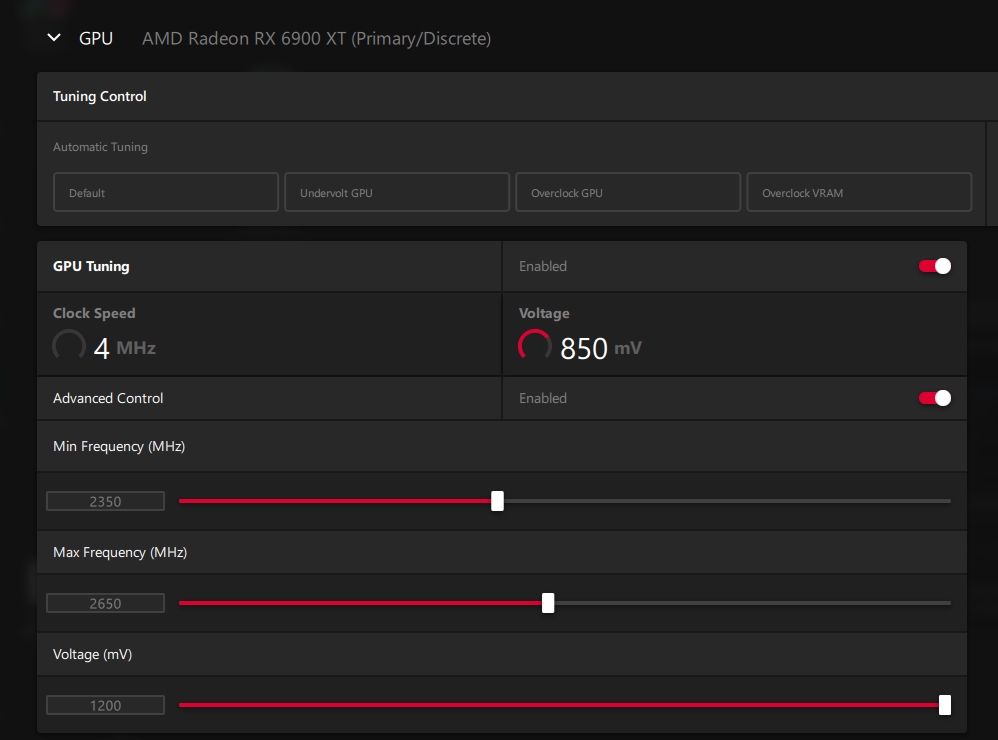This screenshot has height=740, width=998.
Task: Collapse the GPU section chevron
Action: 54,39
